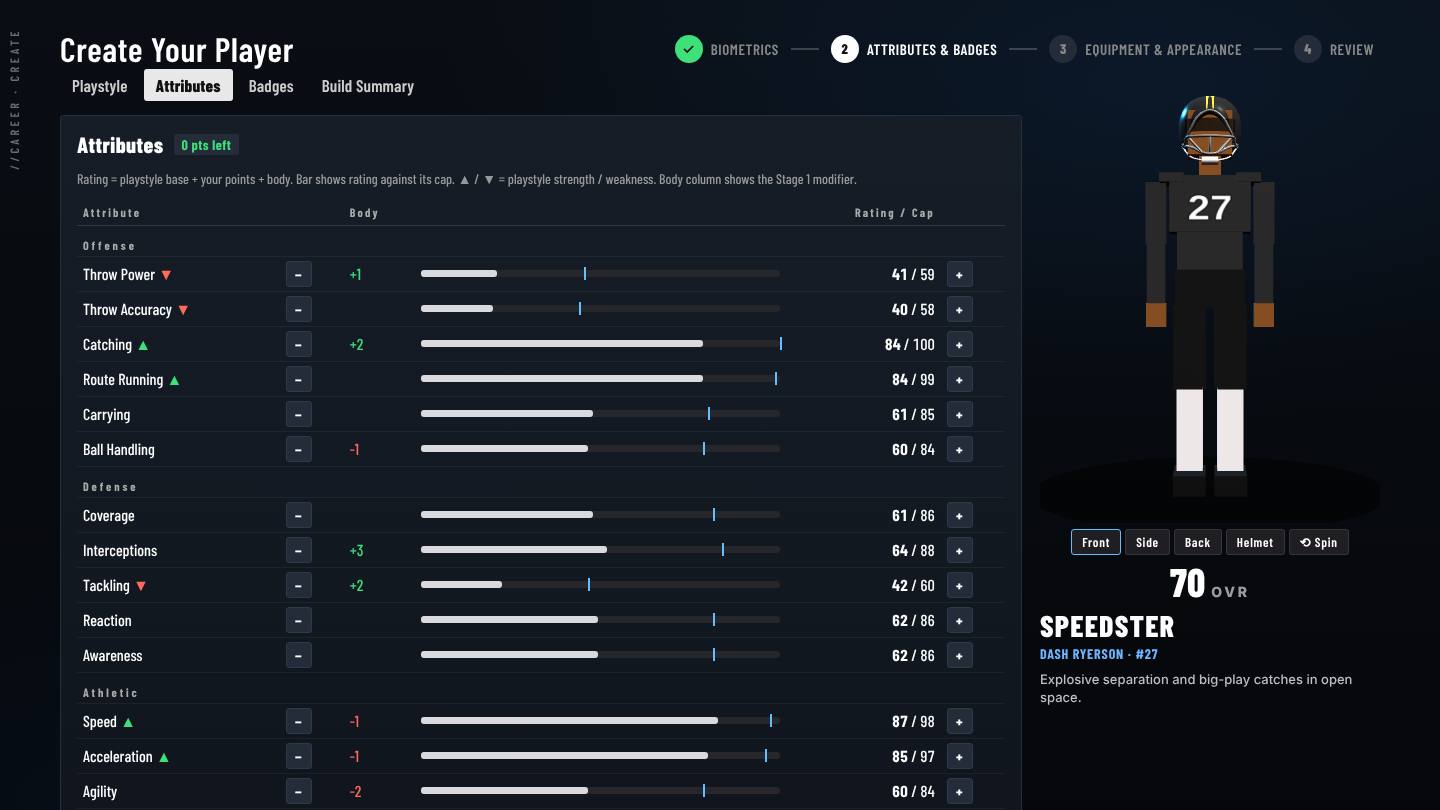
Task: Take a point off Tackling
Action: pos(299,585)
